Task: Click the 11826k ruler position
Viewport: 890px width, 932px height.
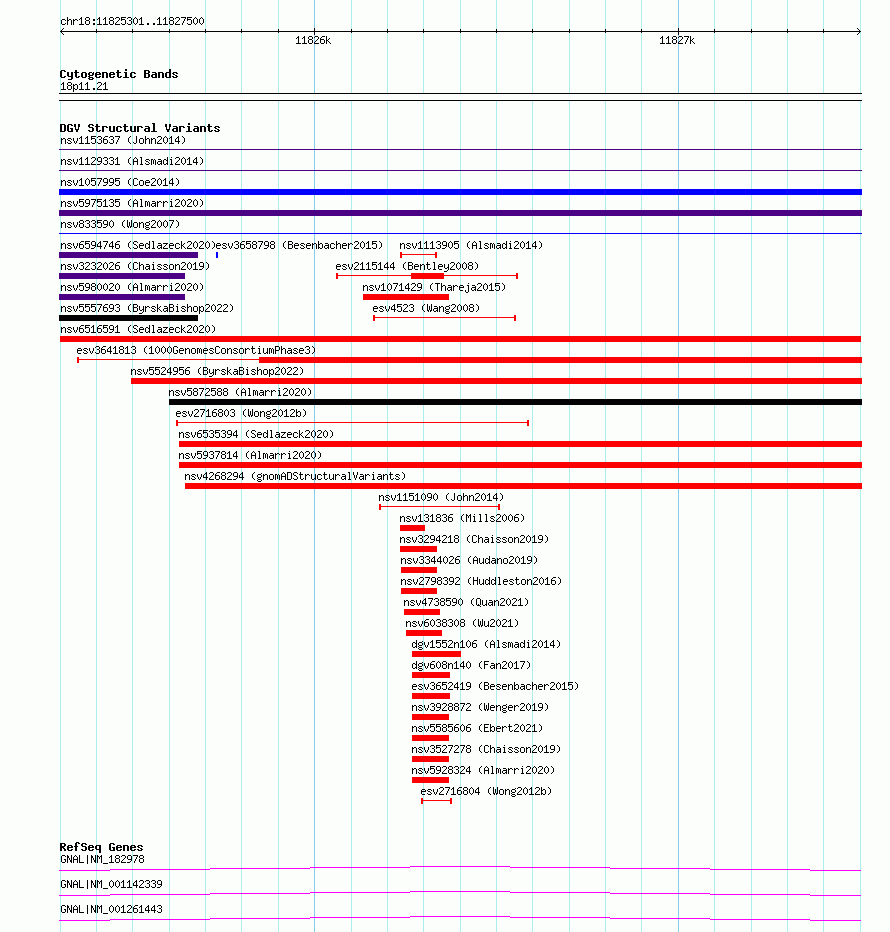Action: [313, 40]
